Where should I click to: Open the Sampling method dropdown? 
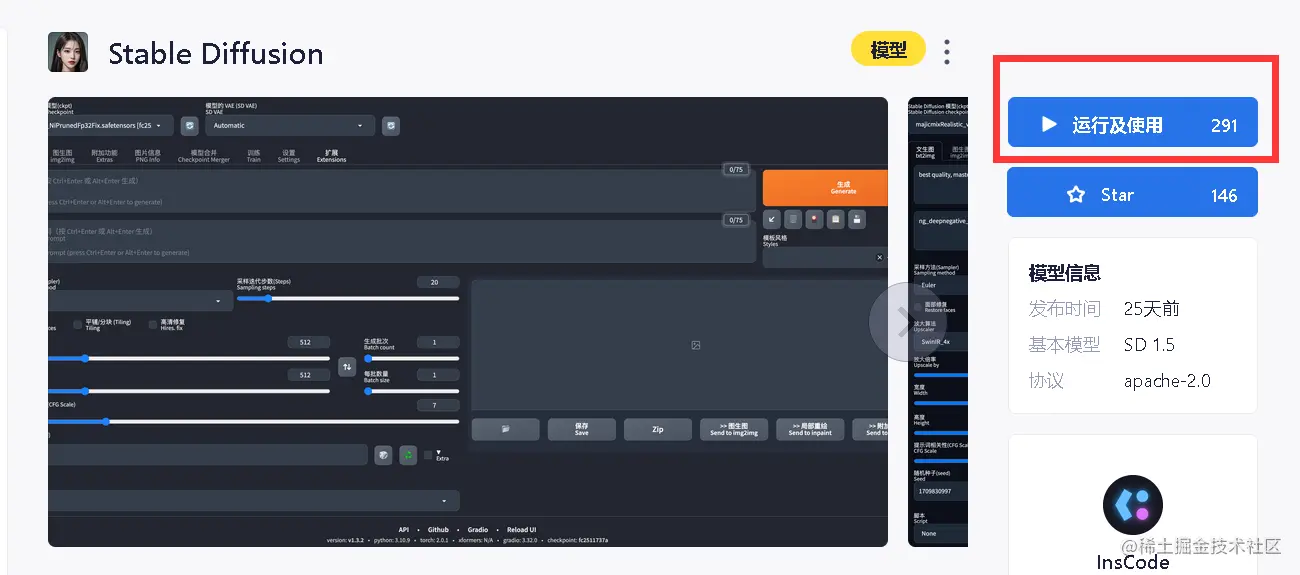140,300
